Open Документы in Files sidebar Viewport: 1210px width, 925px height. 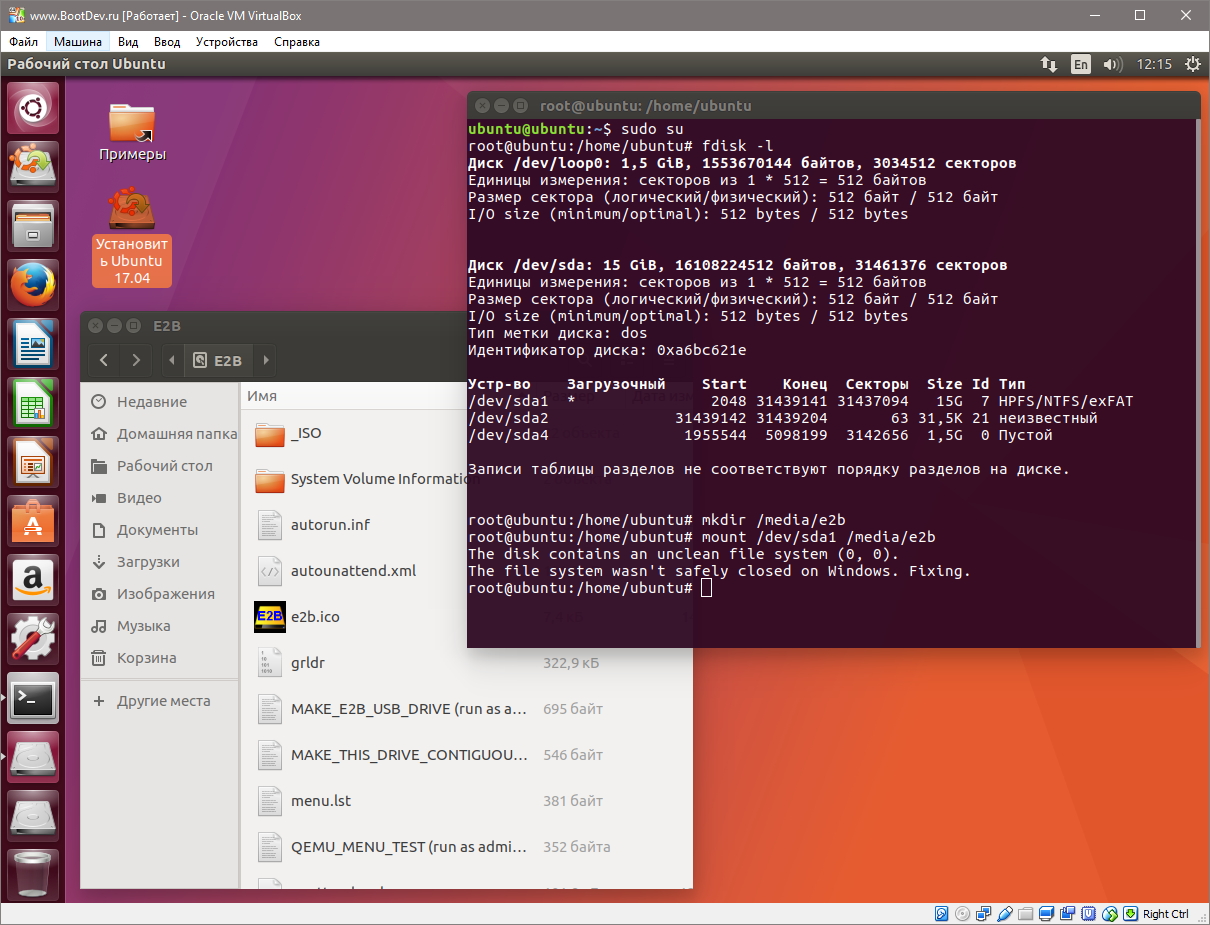point(160,530)
